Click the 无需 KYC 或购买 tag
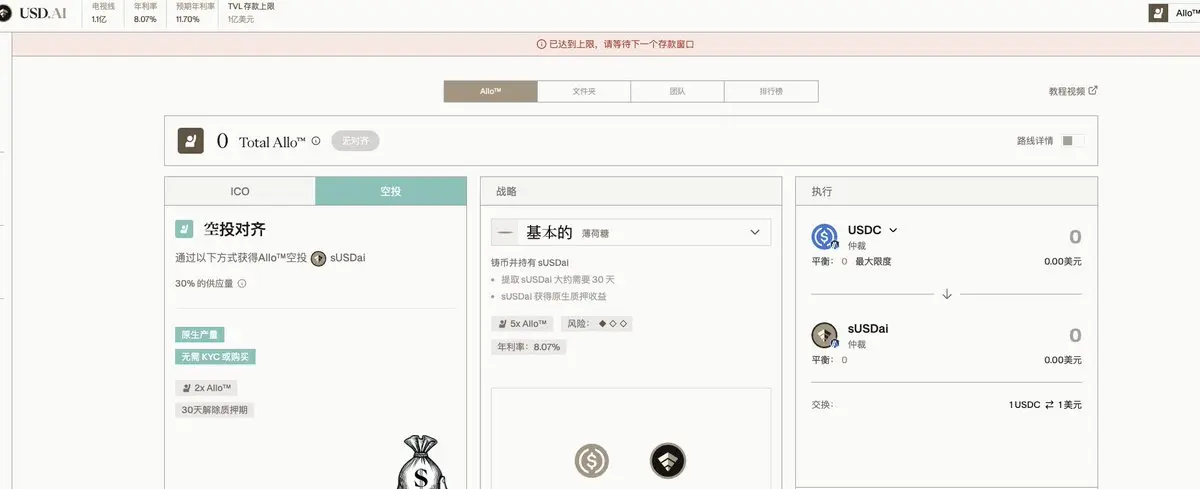 tap(215, 357)
